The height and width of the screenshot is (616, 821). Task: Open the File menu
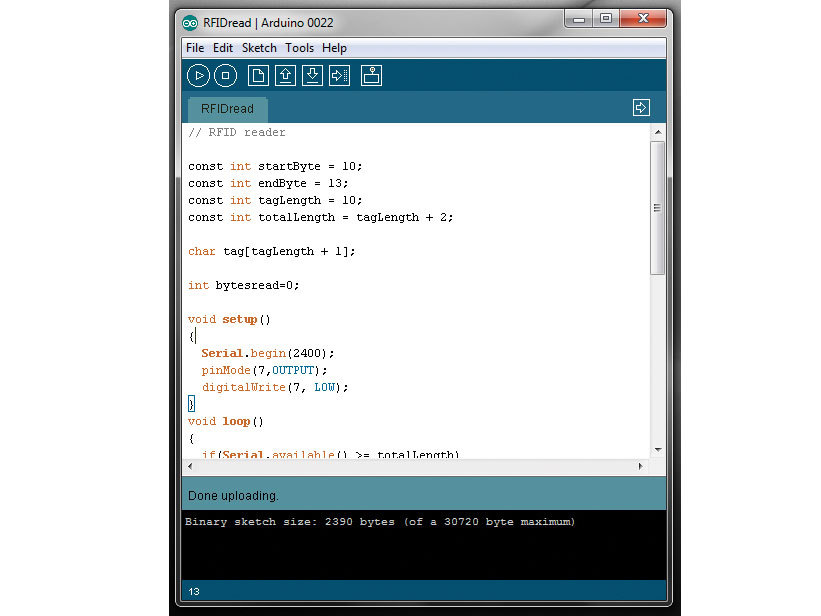pyautogui.click(x=195, y=48)
